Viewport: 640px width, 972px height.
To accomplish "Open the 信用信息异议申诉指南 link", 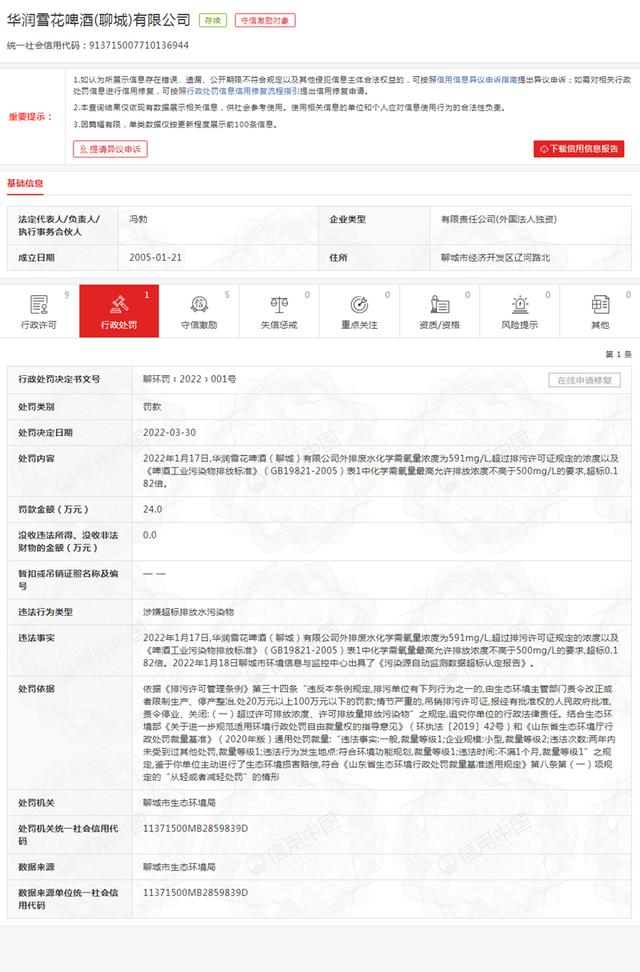I will point(477,80).
